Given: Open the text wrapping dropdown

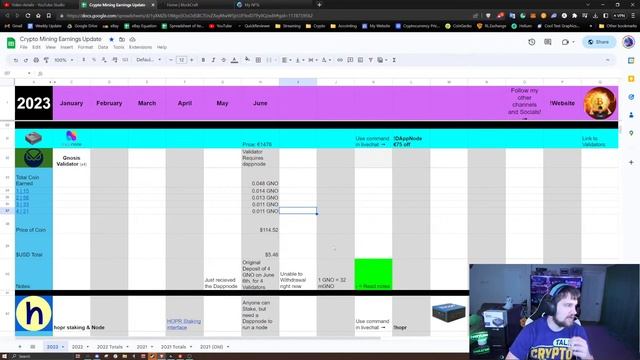Looking at the screenshot, I should coord(313,60).
